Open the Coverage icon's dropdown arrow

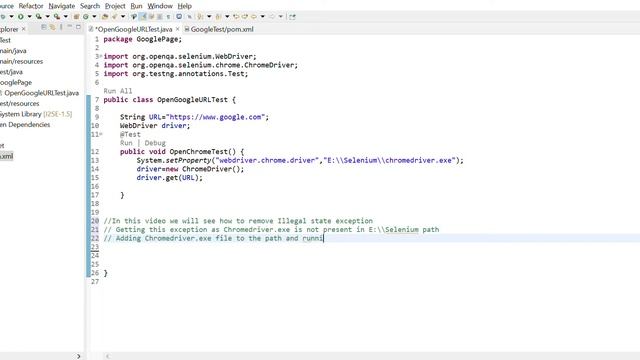(47, 17)
